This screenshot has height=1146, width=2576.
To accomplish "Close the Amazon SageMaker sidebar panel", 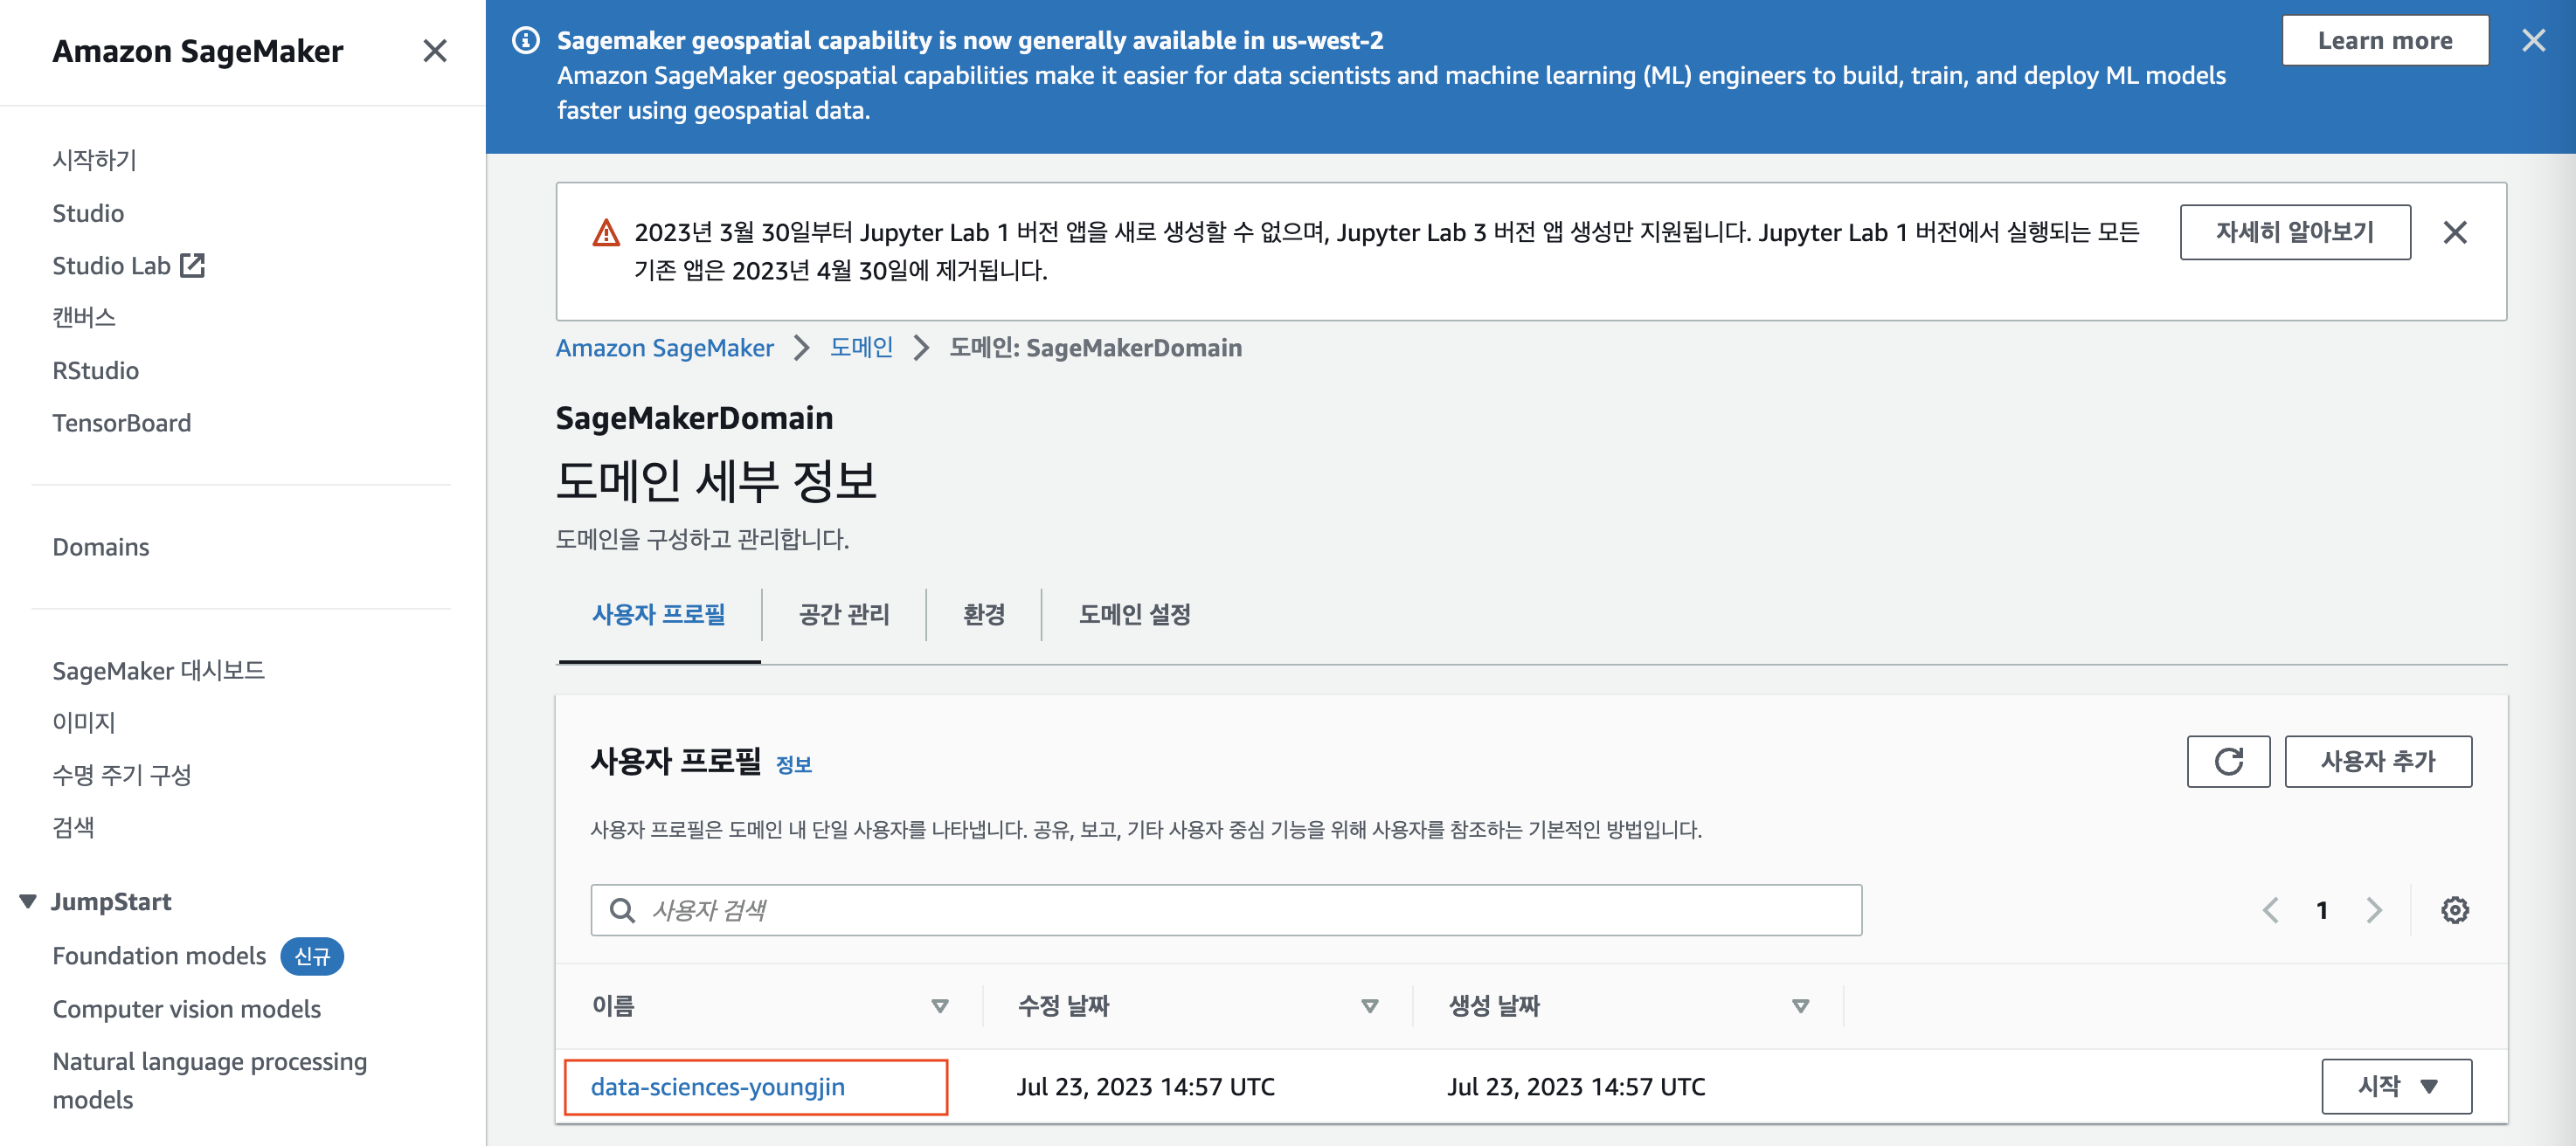I will (434, 51).
